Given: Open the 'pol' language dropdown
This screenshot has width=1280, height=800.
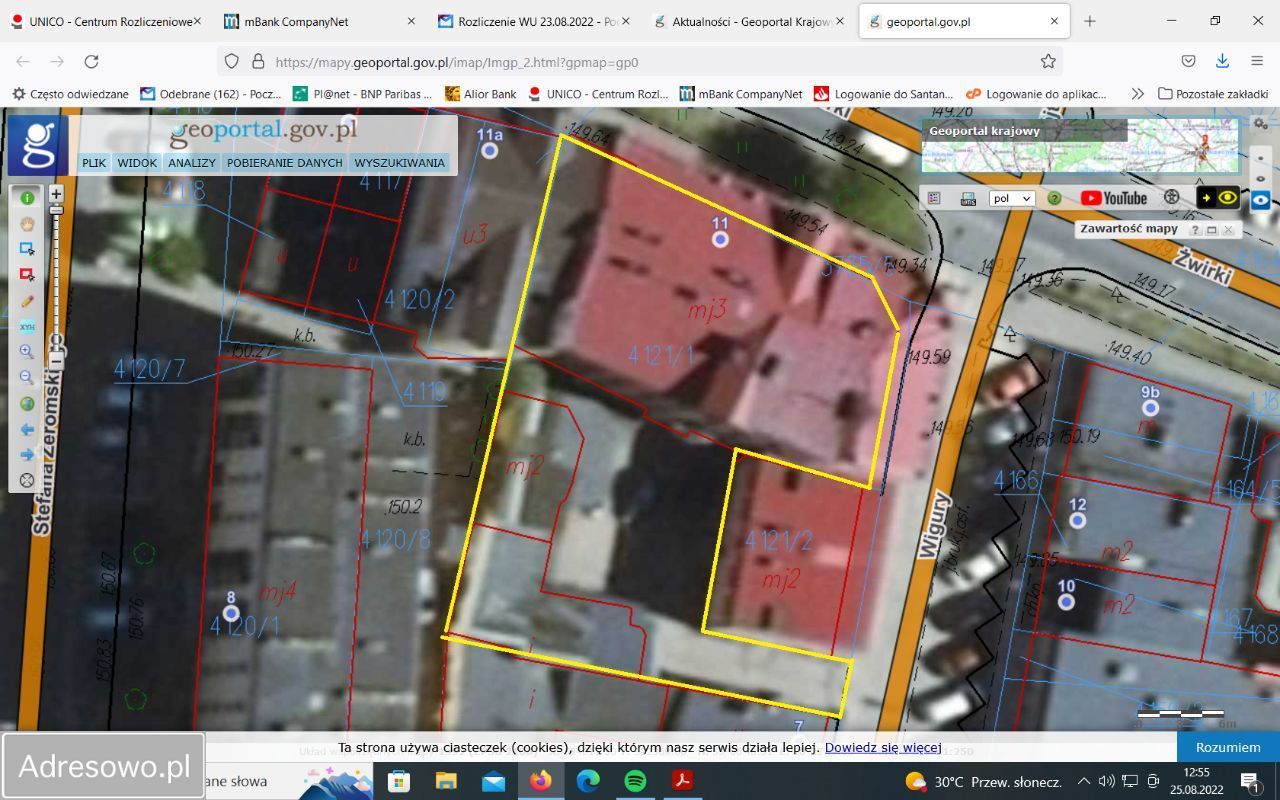Looking at the screenshot, I should click(1011, 198).
